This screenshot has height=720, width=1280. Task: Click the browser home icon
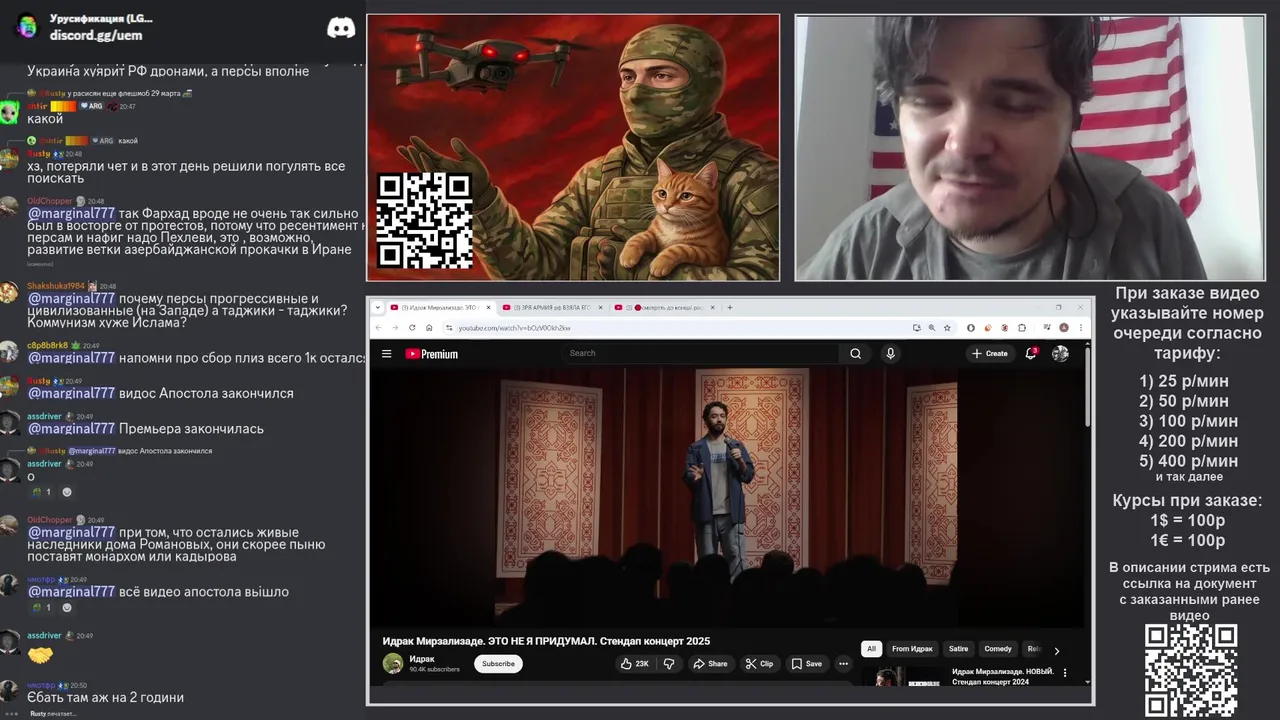[x=429, y=327]
